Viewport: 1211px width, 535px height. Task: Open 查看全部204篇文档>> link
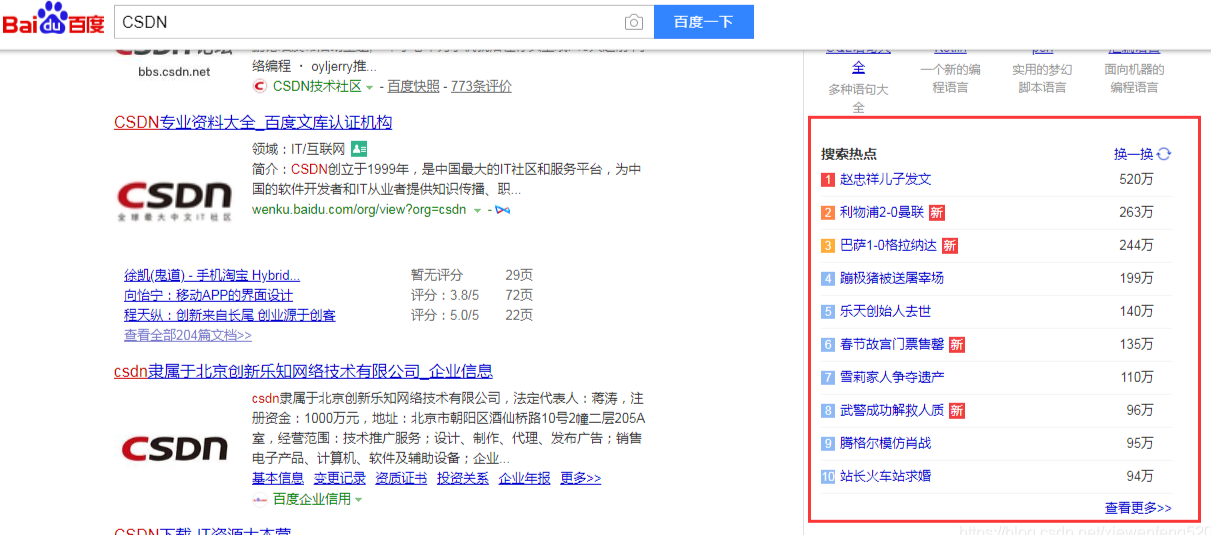pyautogui.click(x=187, y=335)
